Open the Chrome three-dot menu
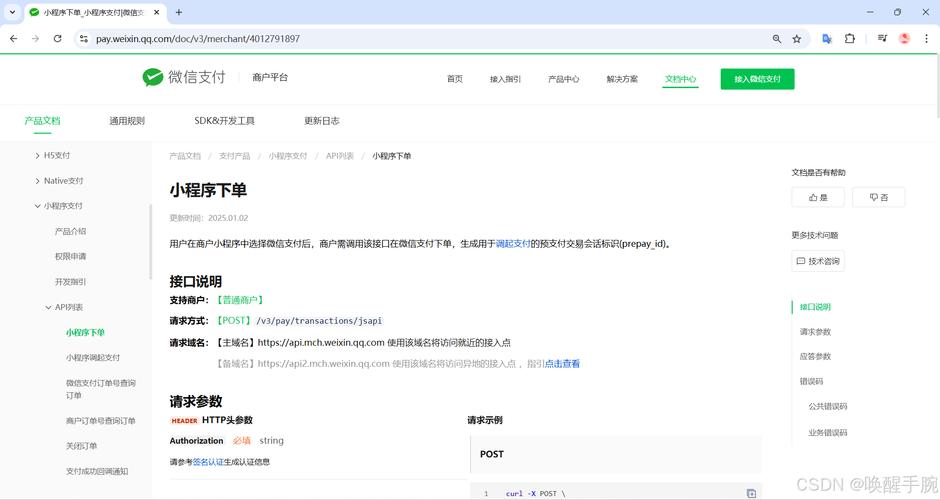Viewport: 940px width, 500px height. pyautogui.click(x=926, y=38)
